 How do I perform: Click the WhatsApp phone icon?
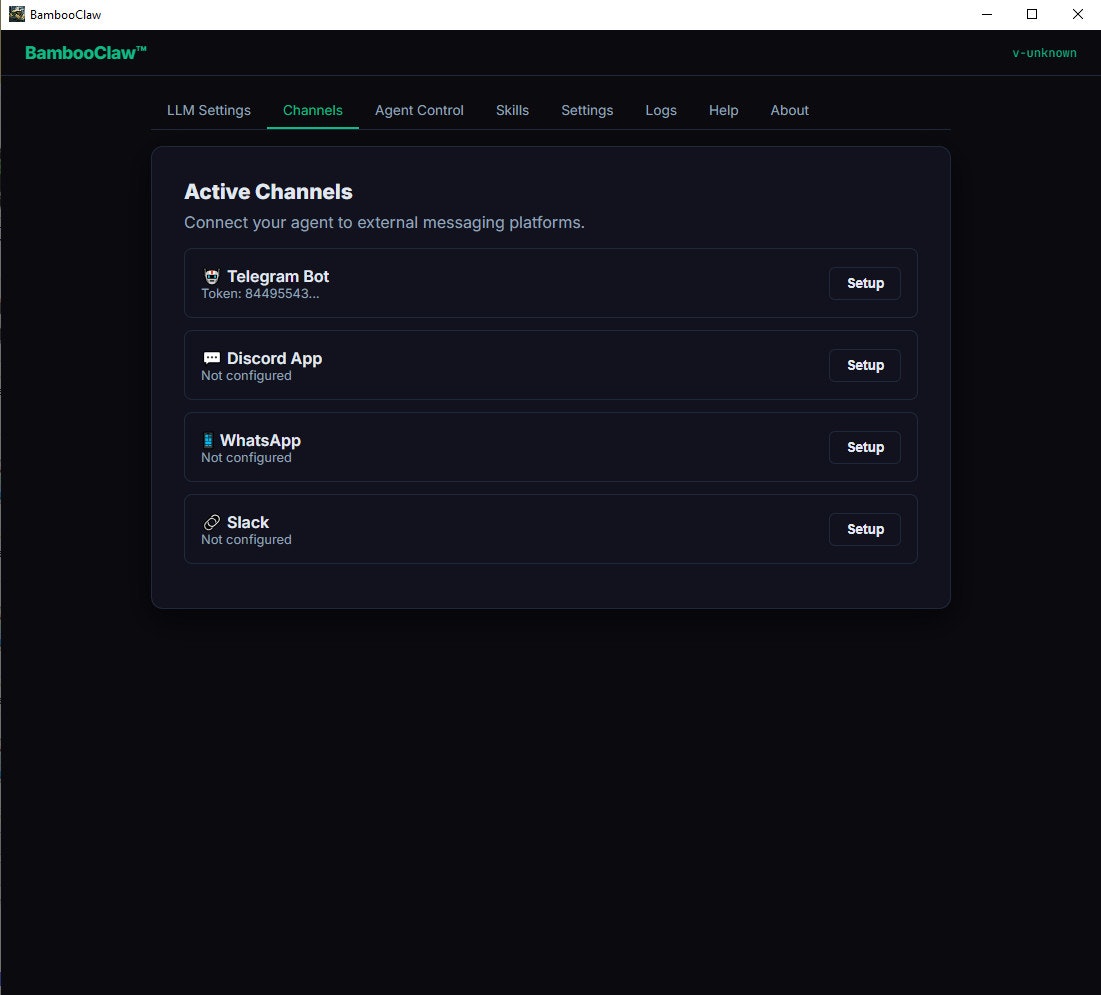(208, 440)
